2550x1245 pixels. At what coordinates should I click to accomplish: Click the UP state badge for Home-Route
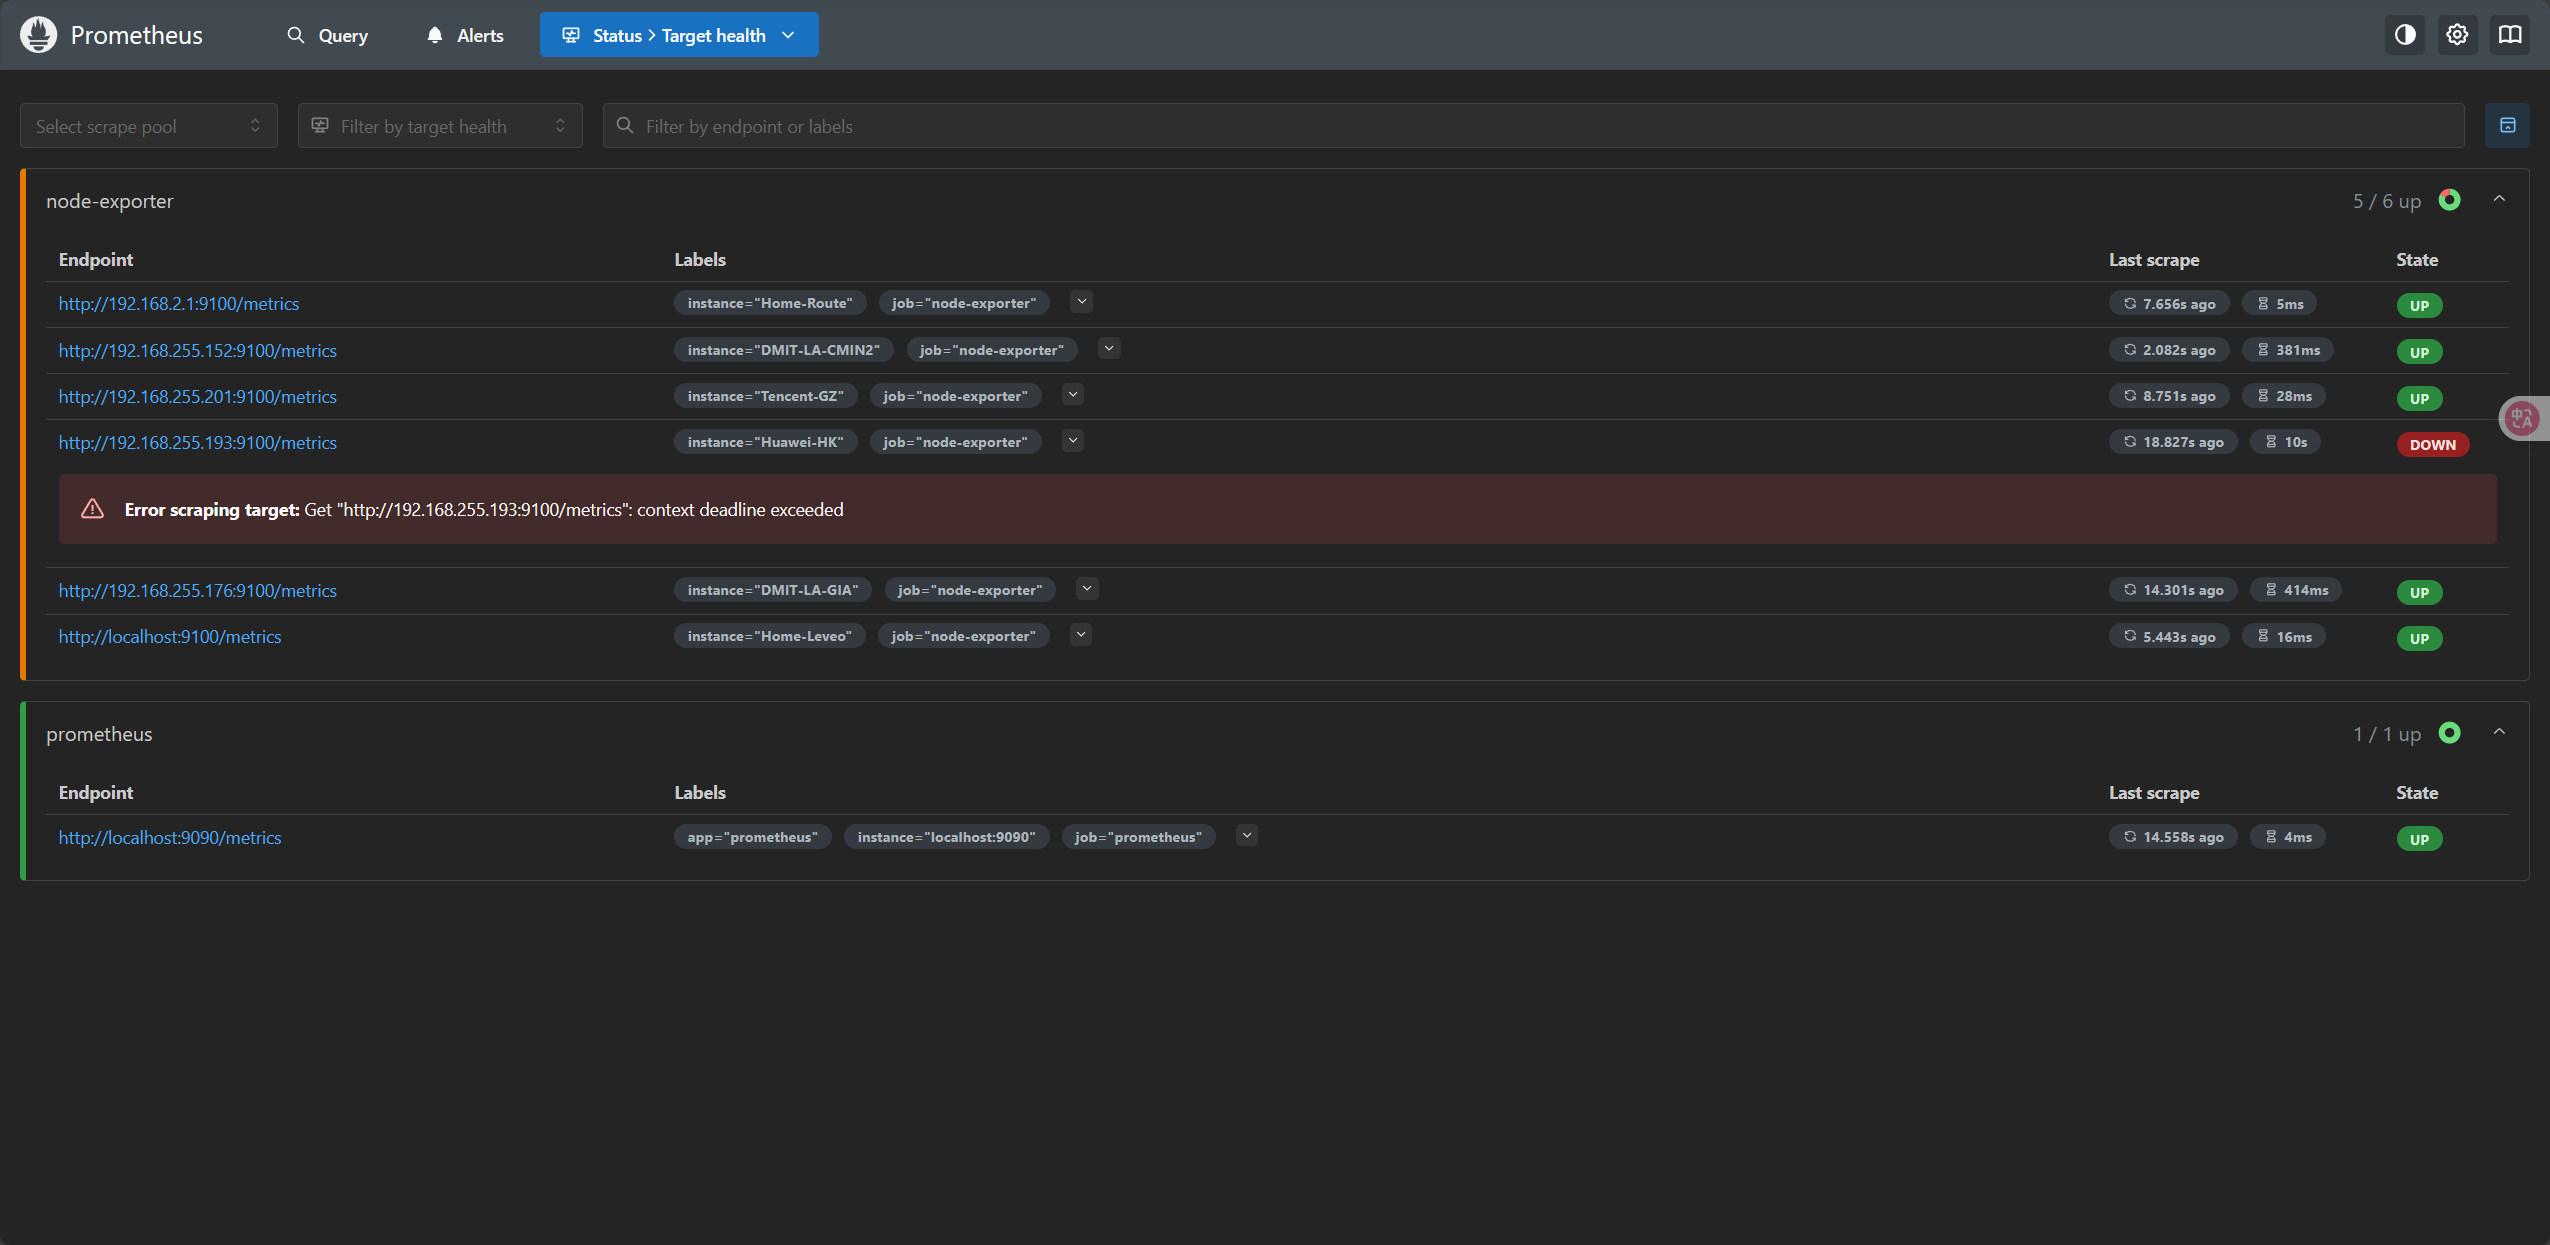point(2419,306)
